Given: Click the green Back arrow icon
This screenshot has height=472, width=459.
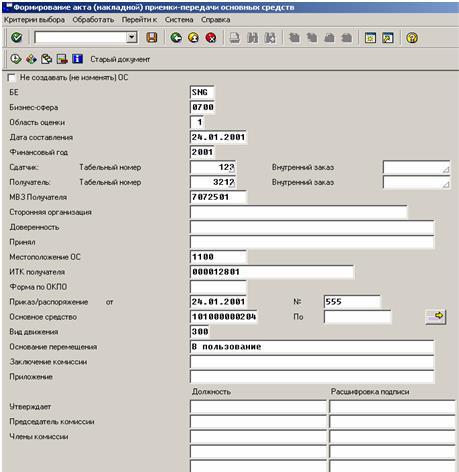Looking at the screenshot, I should pyautogui.click(x=176, y=38).
